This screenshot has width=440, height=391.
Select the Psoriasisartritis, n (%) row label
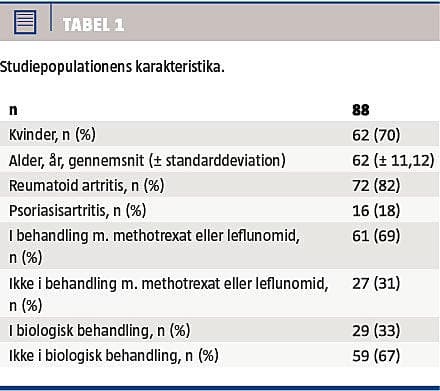pos(78,211)
